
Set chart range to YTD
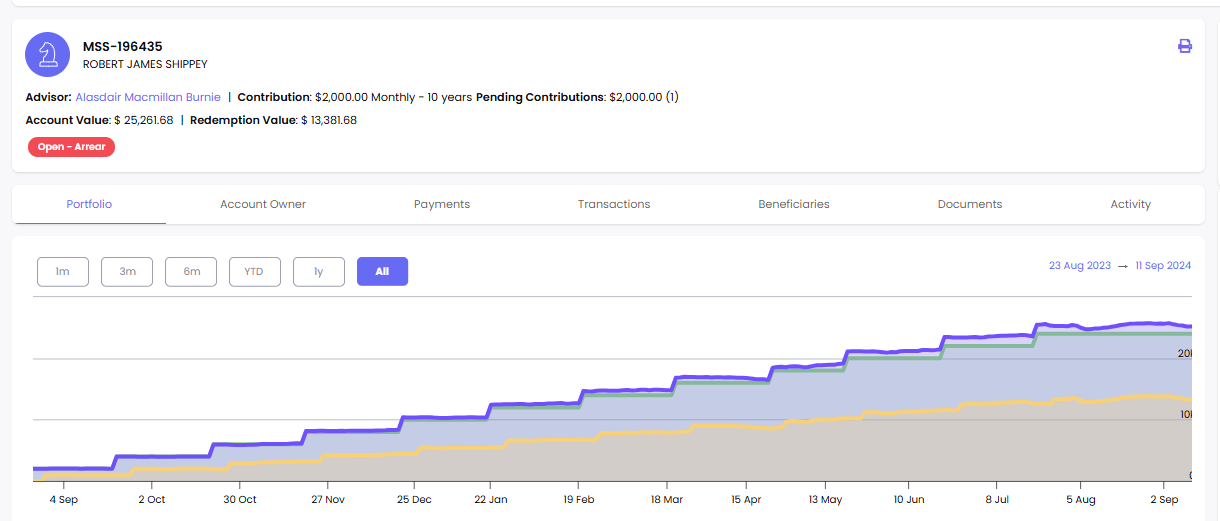(254, 271)
